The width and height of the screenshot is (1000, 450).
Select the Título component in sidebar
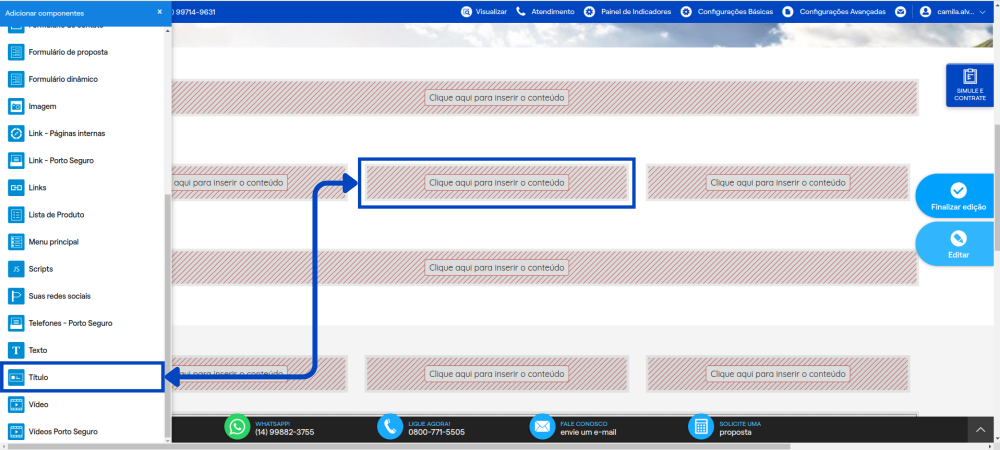(x=82, y=377)
